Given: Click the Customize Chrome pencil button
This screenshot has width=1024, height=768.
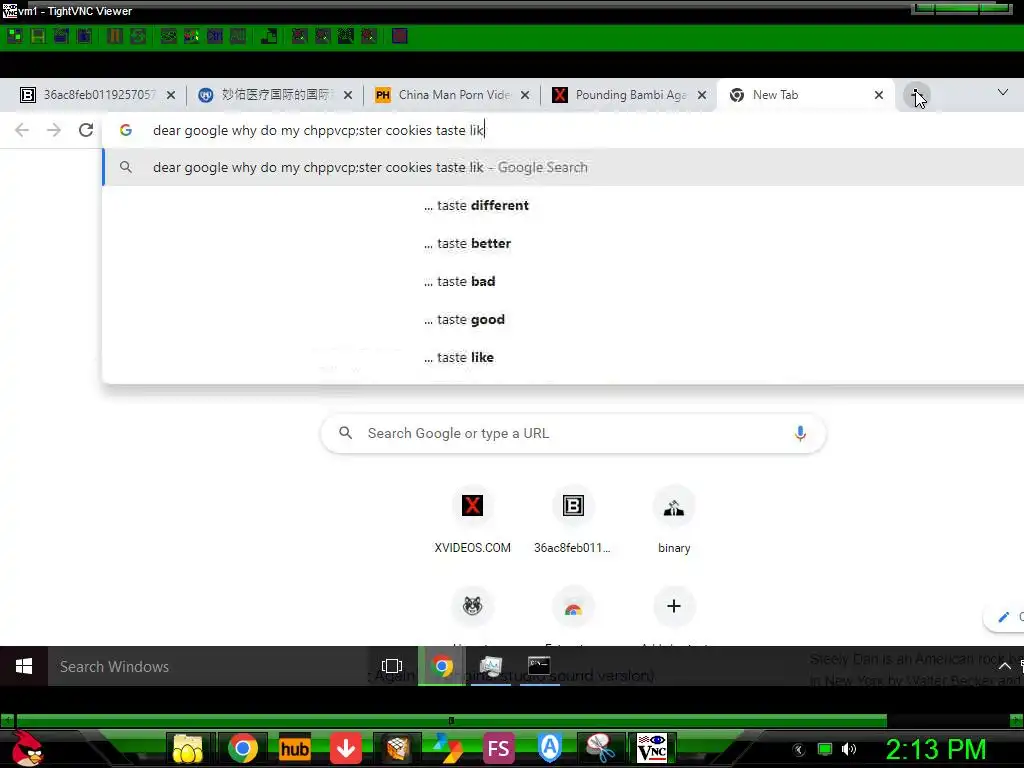Looking at the screenshot, I should 1004,616.
